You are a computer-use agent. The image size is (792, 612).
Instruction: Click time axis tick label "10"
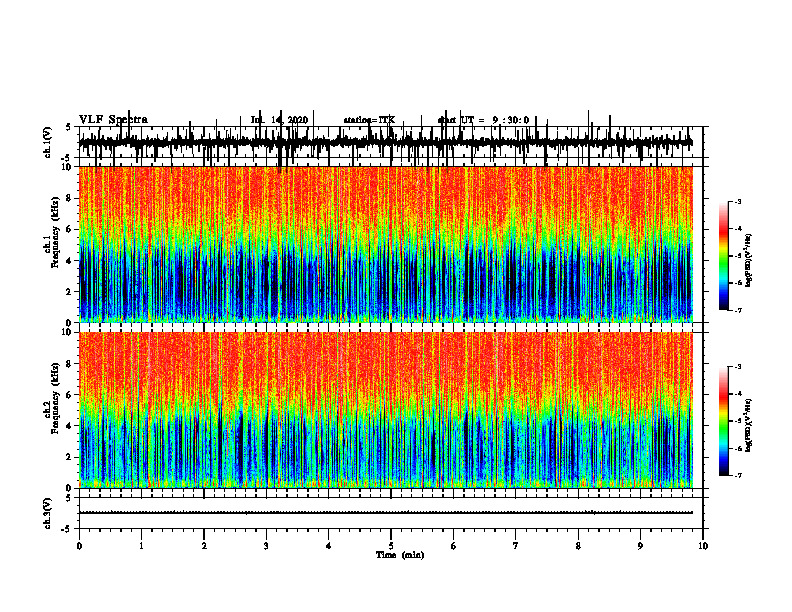[703, 546]
